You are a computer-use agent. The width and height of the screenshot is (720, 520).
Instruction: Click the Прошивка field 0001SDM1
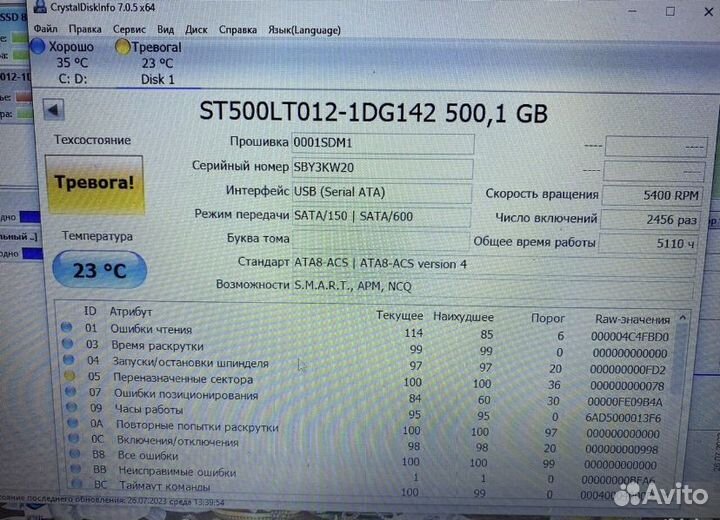click(x=383, y=143)
